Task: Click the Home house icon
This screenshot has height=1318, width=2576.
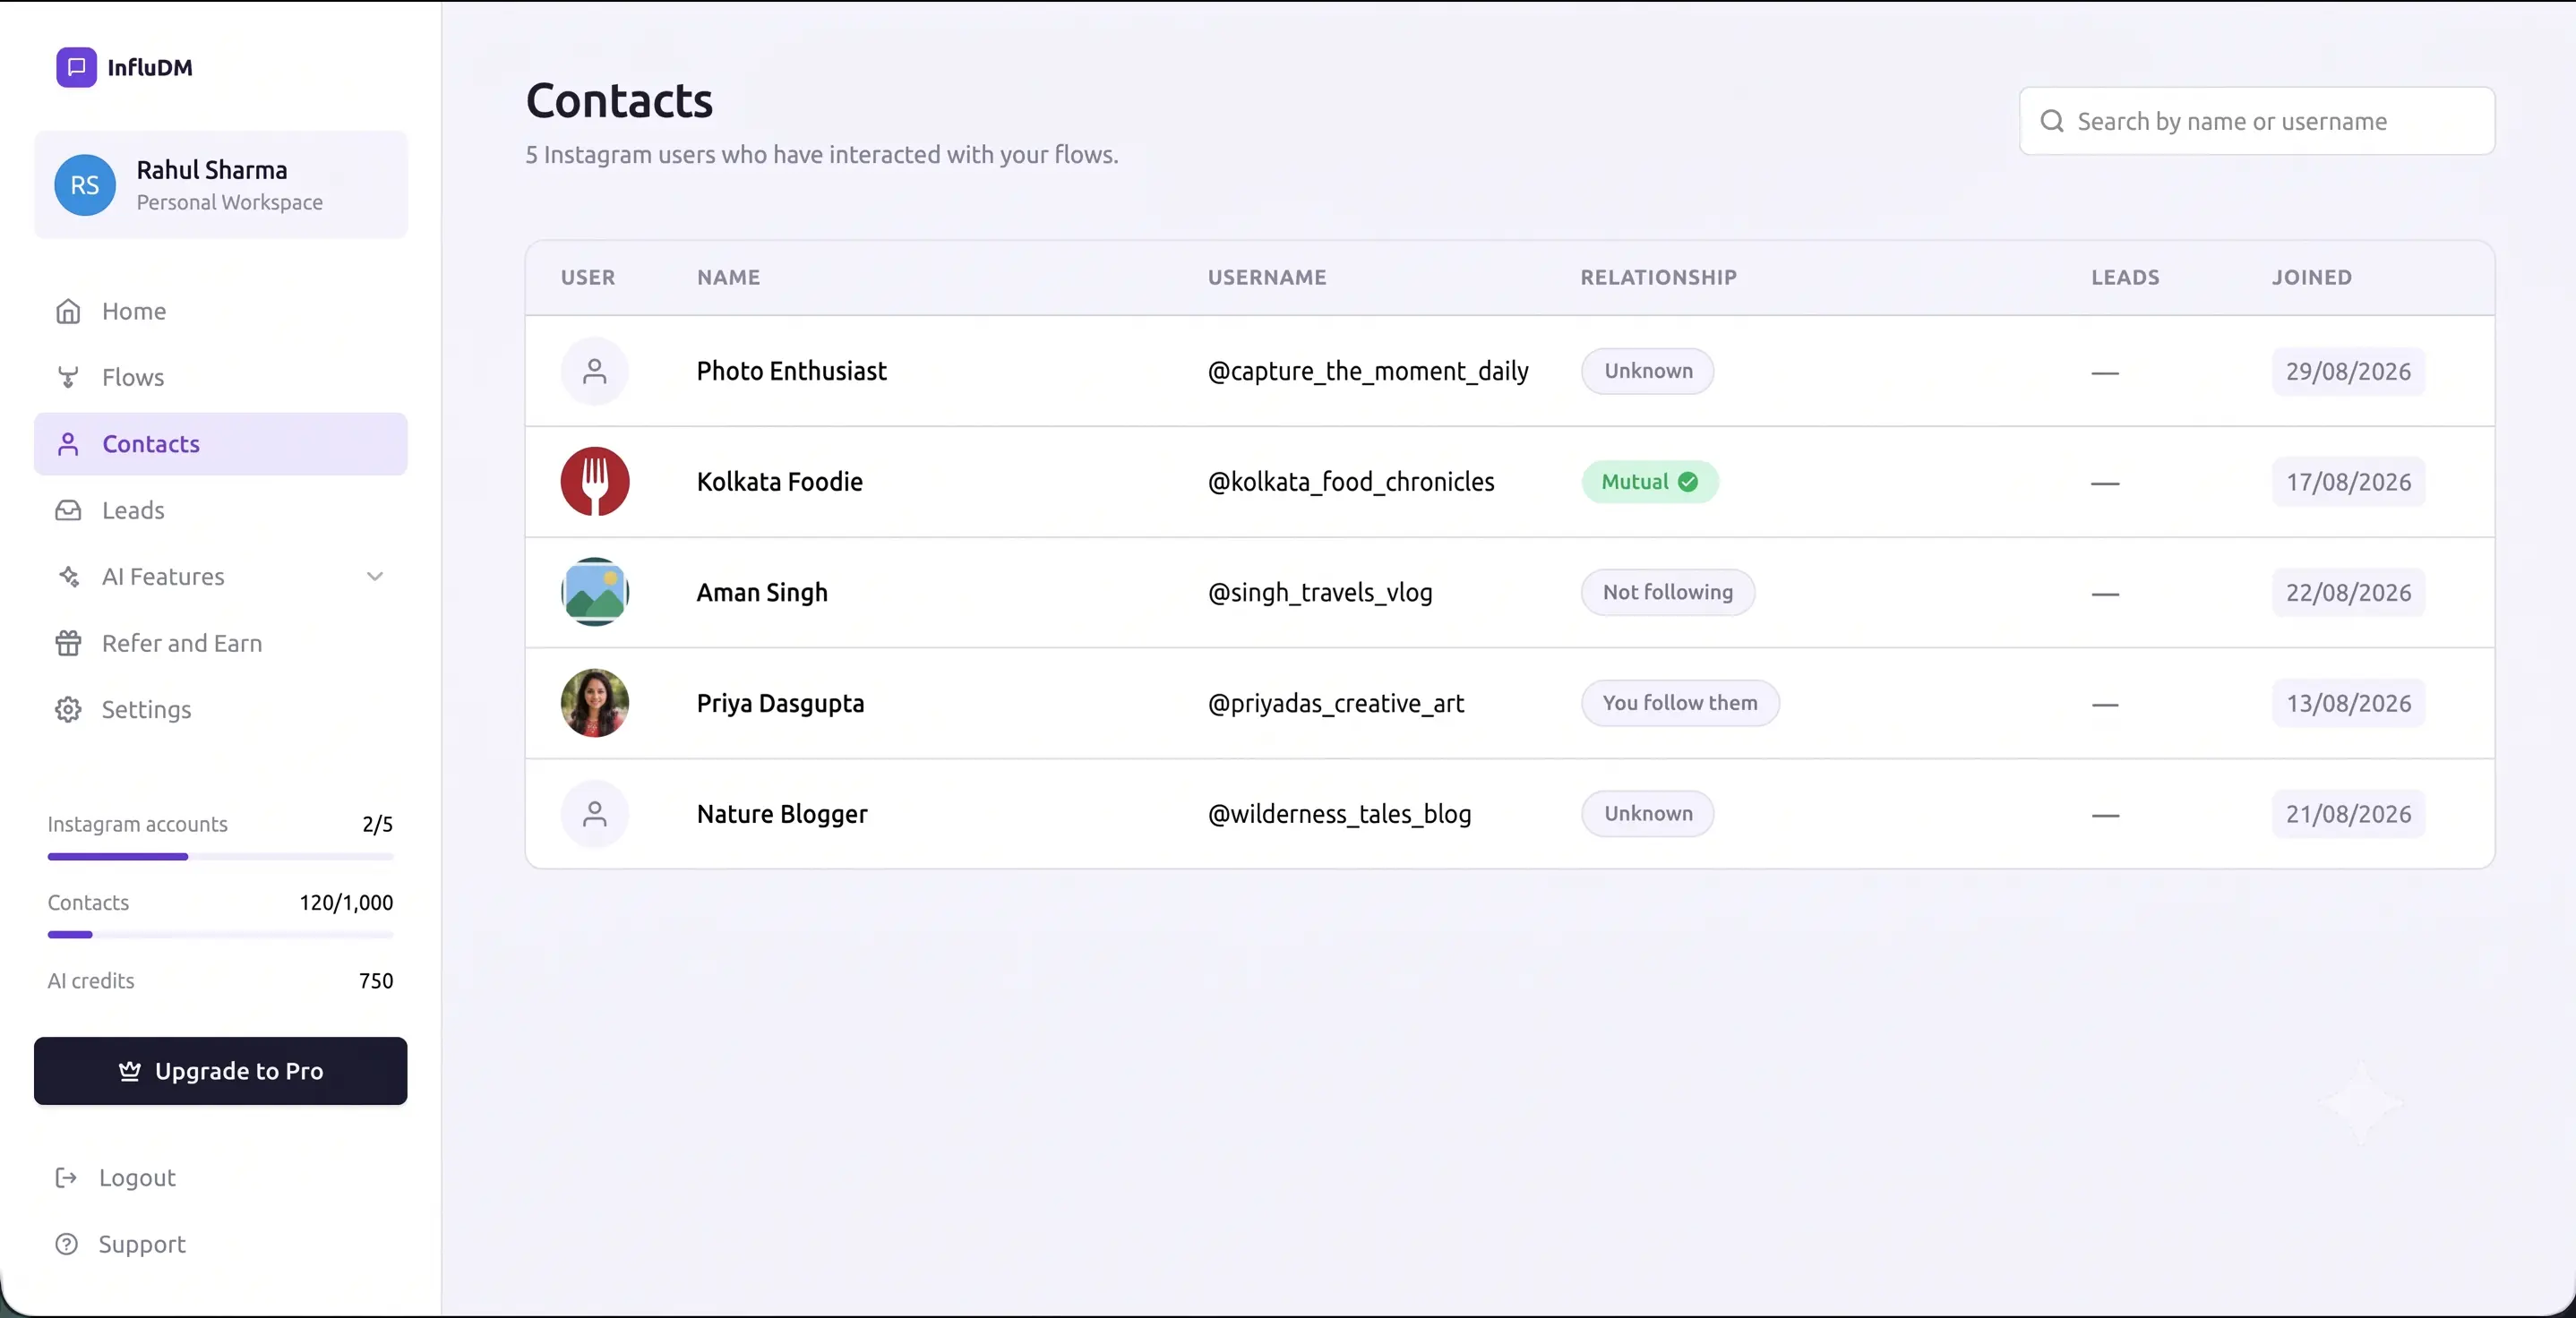Action: [68, 311]
